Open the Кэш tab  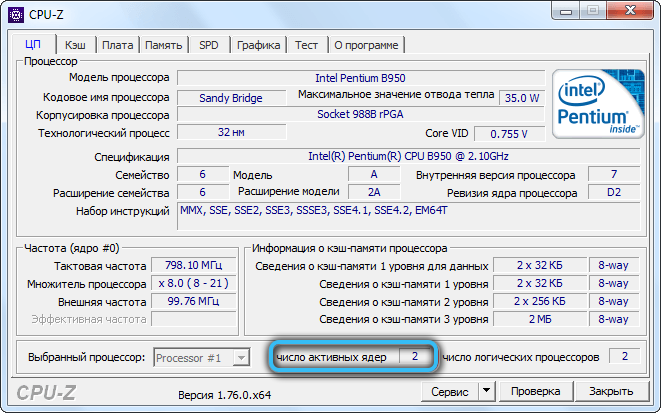(x=75, y=45)
